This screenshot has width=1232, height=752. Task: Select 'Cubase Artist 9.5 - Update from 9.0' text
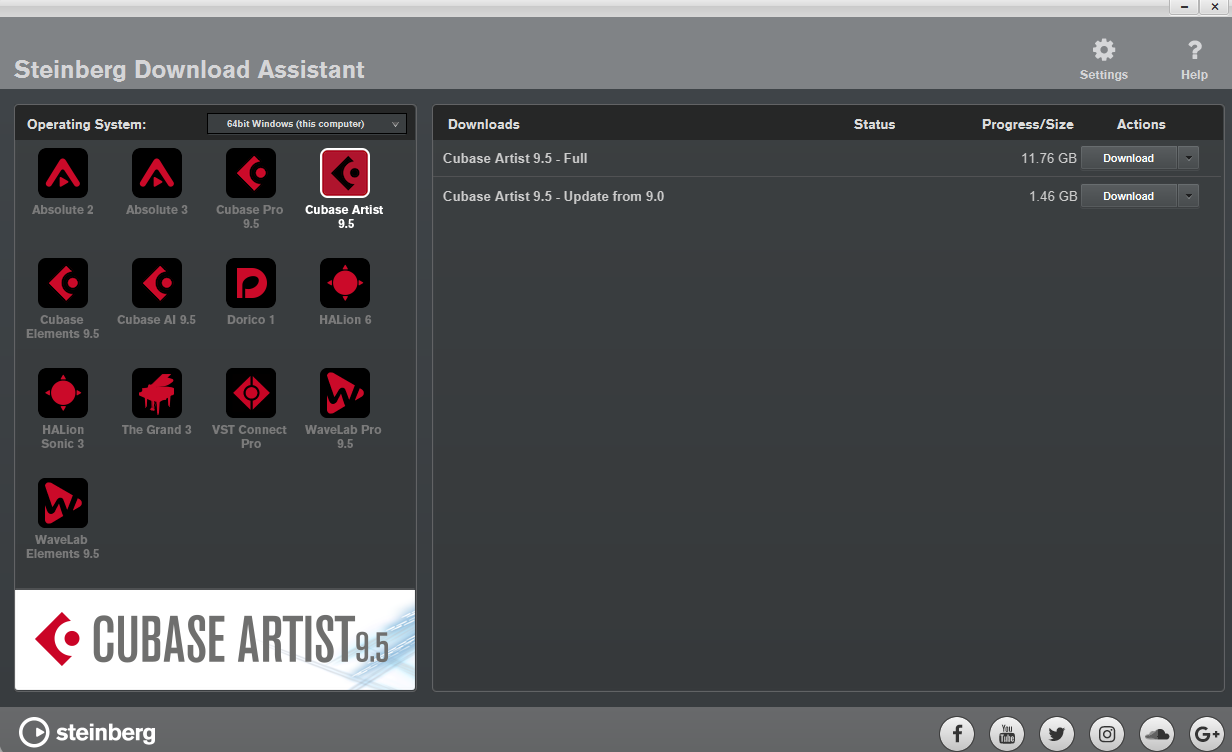553,196
